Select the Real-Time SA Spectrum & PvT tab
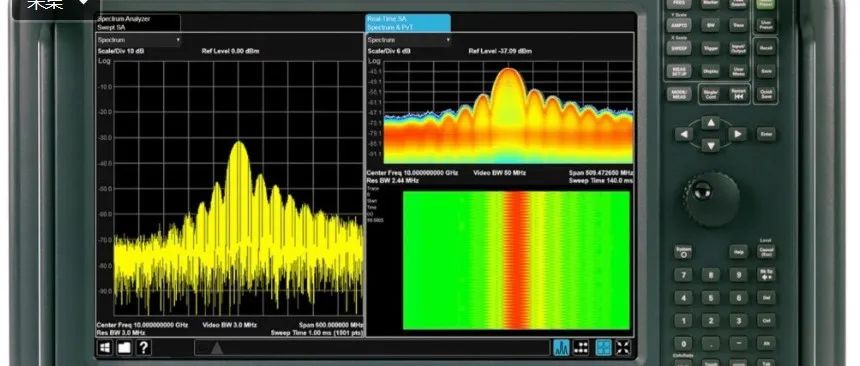The width and height of the screenshot is (860, 366). coord(408,23)
